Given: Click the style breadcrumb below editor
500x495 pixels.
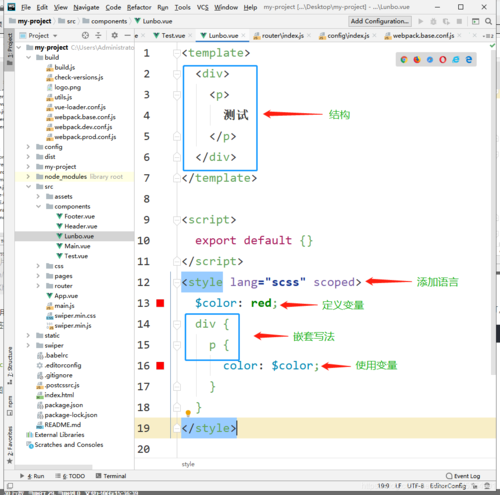Looking at the screenshot, I should tap(188, 464).
